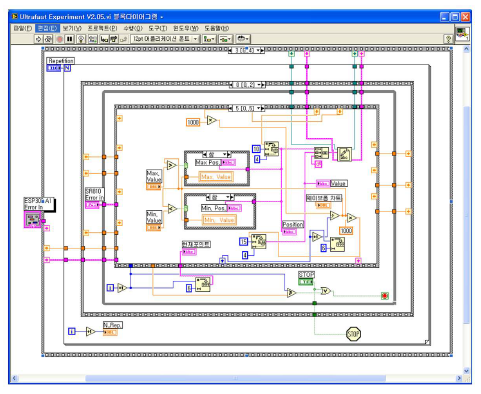Image resolution: width=481 pixels, height=394 pixels.
Task: Select the Repetition control terminal
Action: click(x=54, y=68)
